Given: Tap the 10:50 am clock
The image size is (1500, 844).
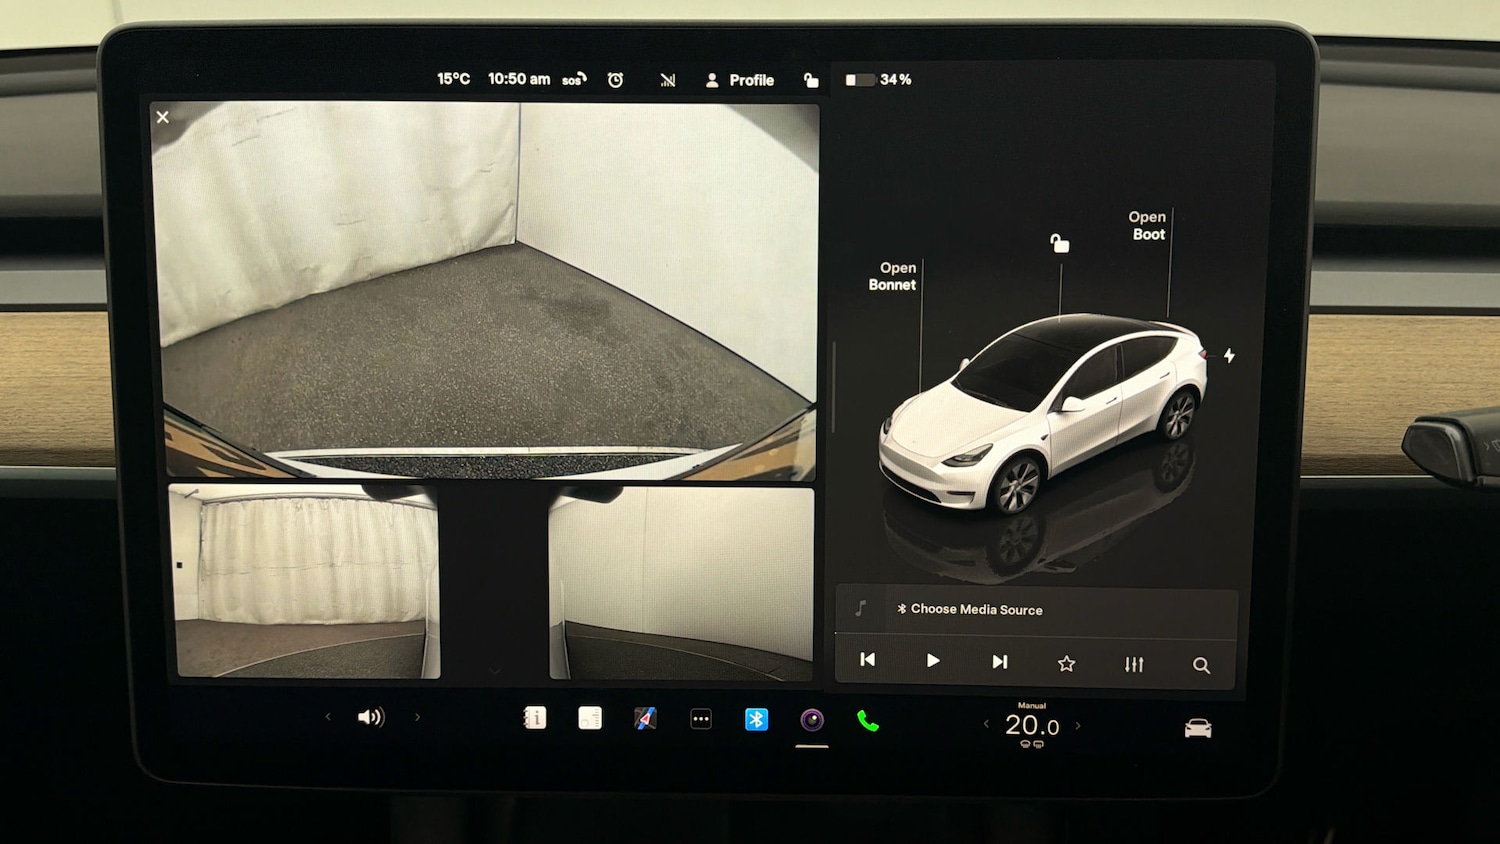Looking at the screenshot, I should (518, 79).
